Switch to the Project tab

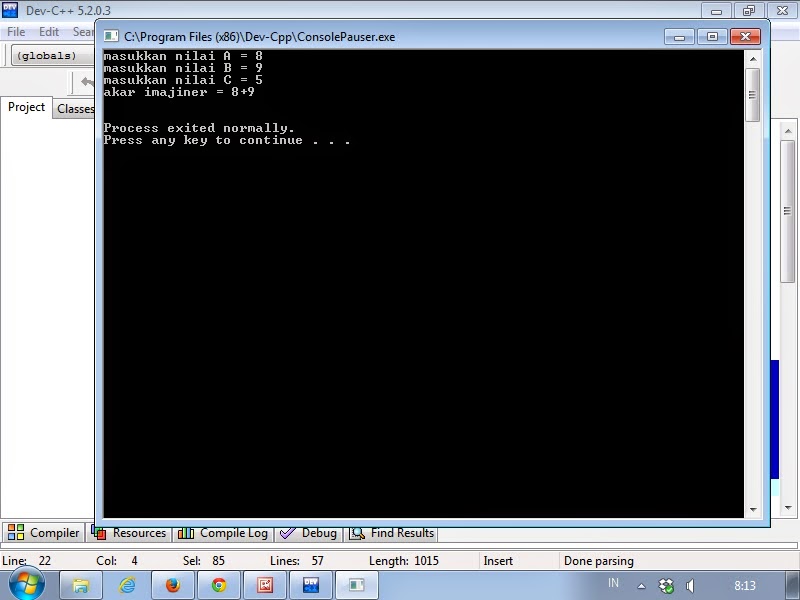tap(27, 107)
